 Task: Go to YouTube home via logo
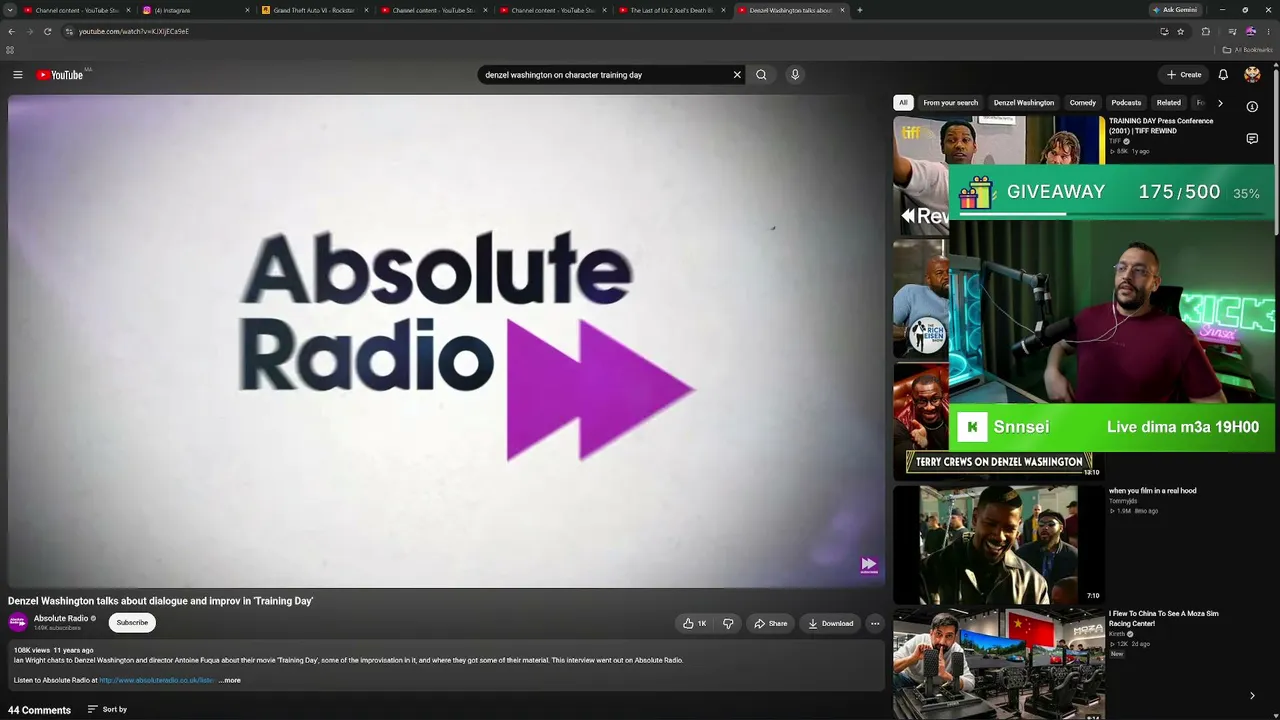(60, 75)
